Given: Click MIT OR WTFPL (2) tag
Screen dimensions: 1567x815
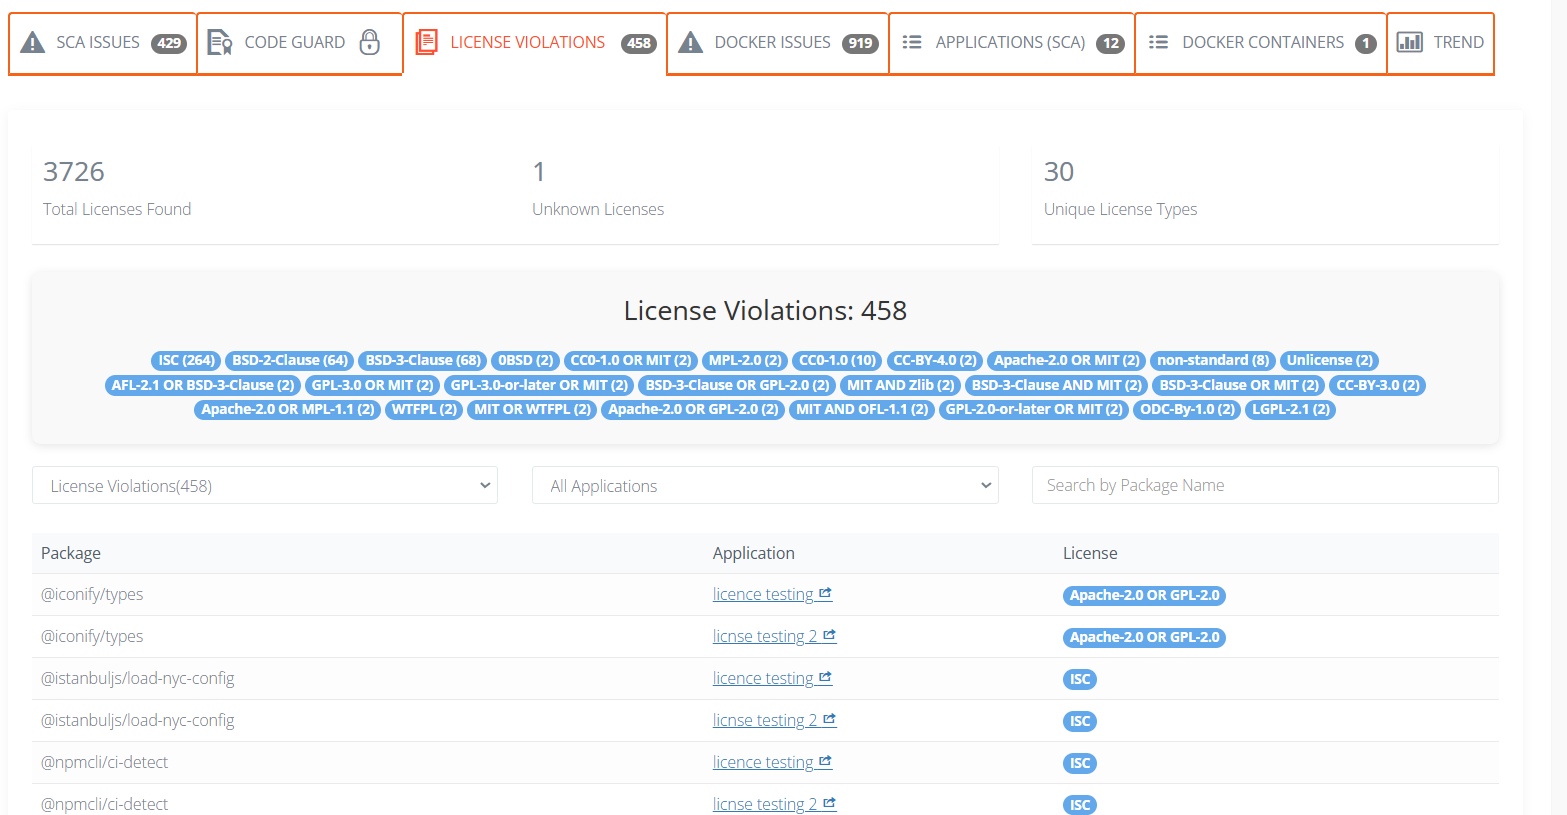Looking at the screenshot, I should [x=532, y=409].
